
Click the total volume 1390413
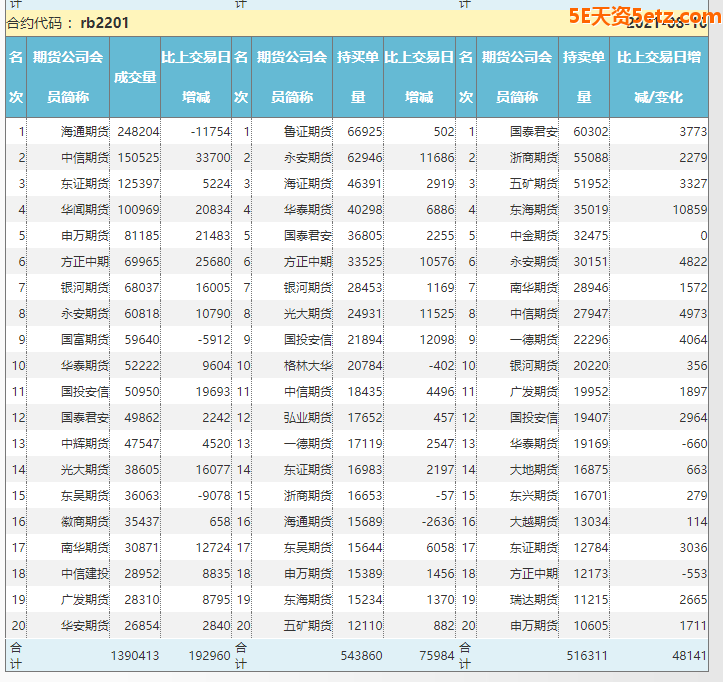134,655
